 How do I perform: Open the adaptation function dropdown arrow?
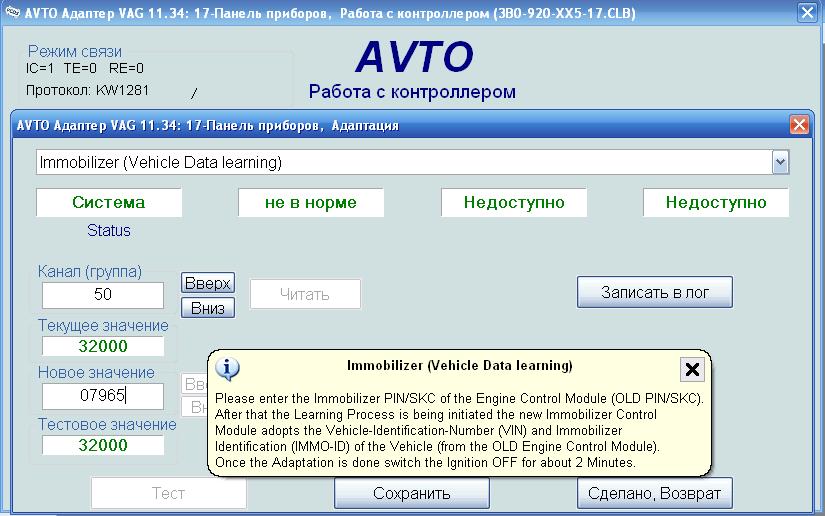pos(780,163)
